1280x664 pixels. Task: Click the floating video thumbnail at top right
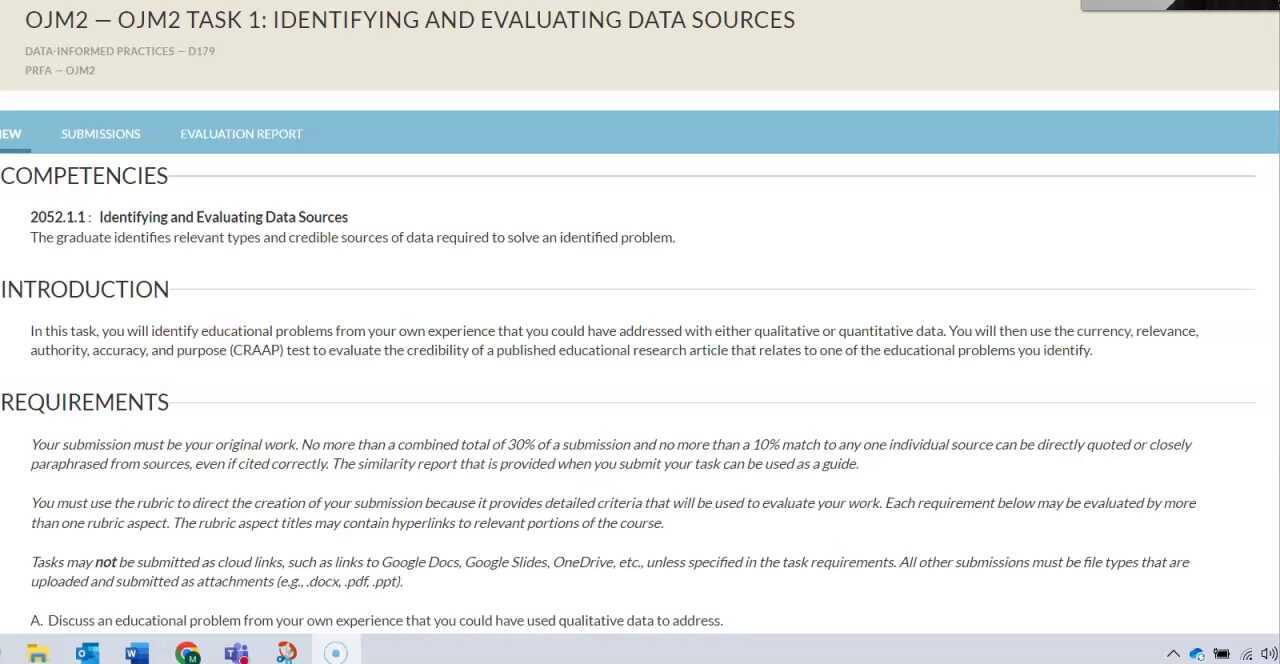click(1180, 5)
